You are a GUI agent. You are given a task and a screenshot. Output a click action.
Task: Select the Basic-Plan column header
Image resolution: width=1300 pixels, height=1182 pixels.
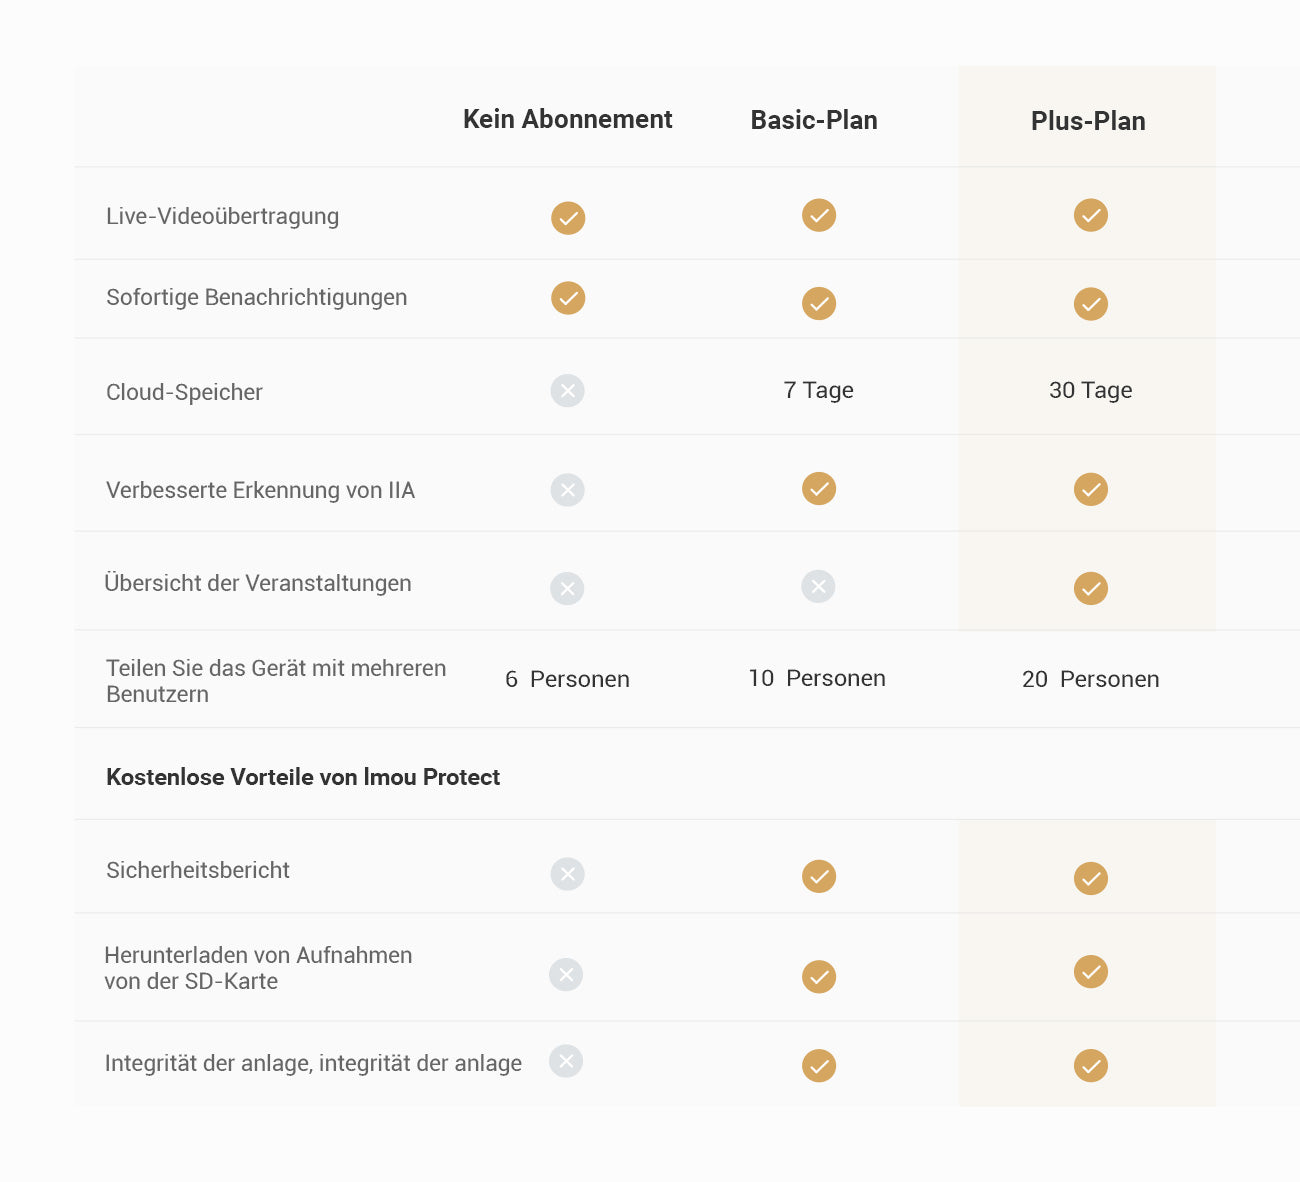click(x=814, y=120)
